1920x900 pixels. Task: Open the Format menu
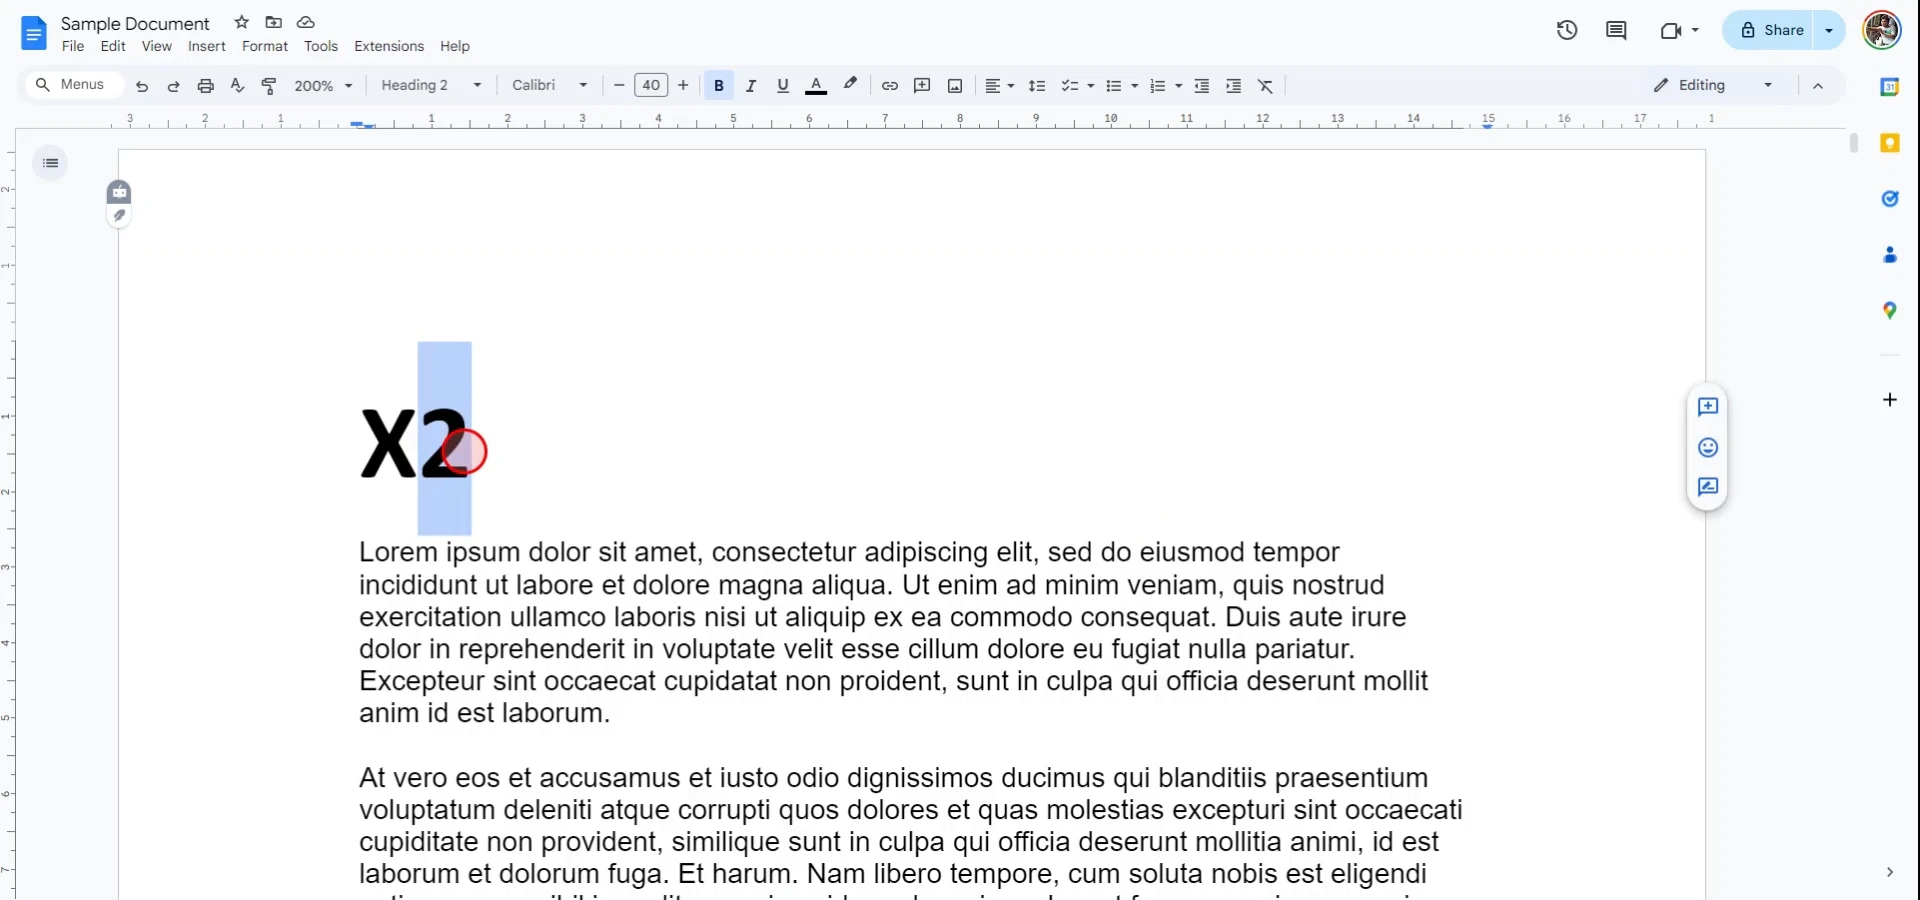point(264,46)
